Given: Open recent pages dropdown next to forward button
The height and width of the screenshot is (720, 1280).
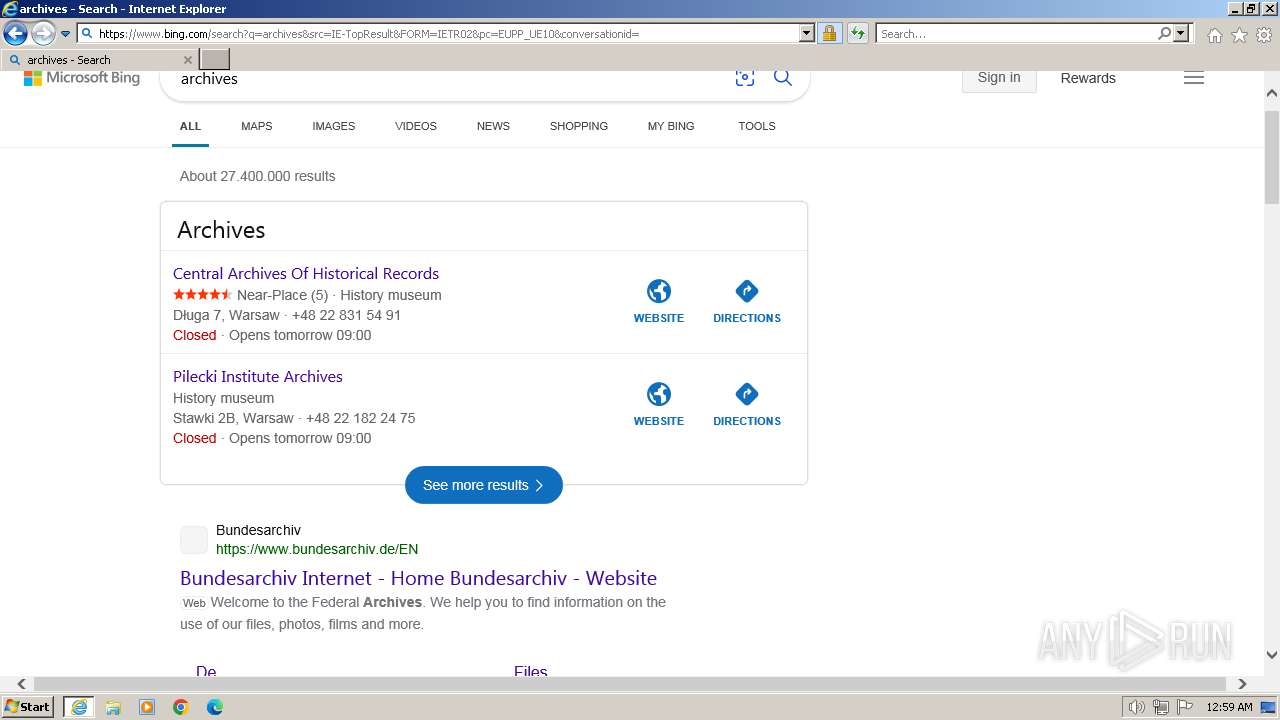Looking at the screenshot, I should coord(66,34).
